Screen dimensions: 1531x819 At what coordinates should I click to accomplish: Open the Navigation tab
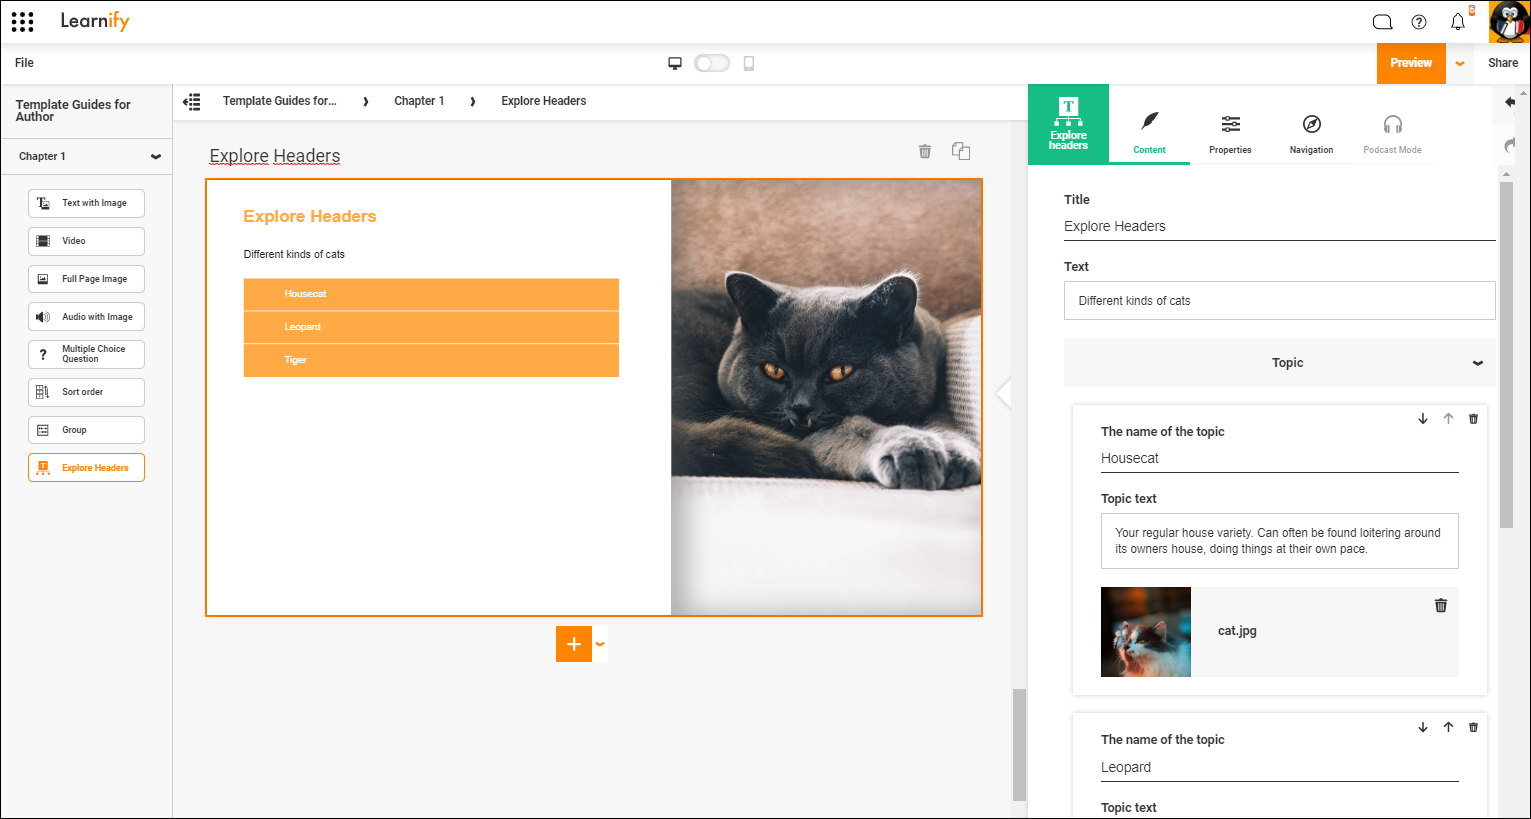(1311, 133)
